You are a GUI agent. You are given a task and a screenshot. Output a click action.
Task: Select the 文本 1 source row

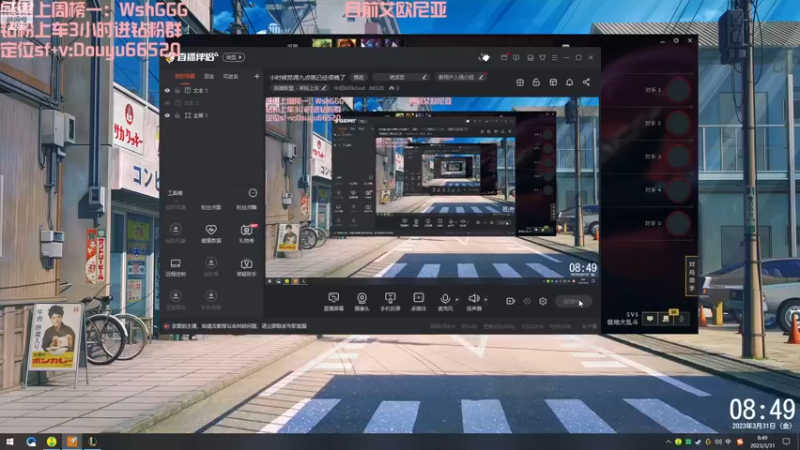(x=212, y=90)
